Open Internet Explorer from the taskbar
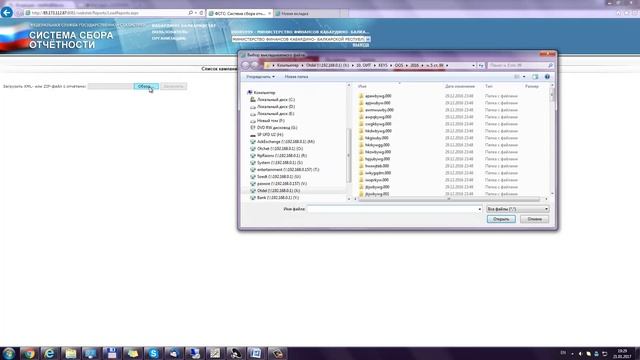The image size is (640, 360). pos(49,353)
